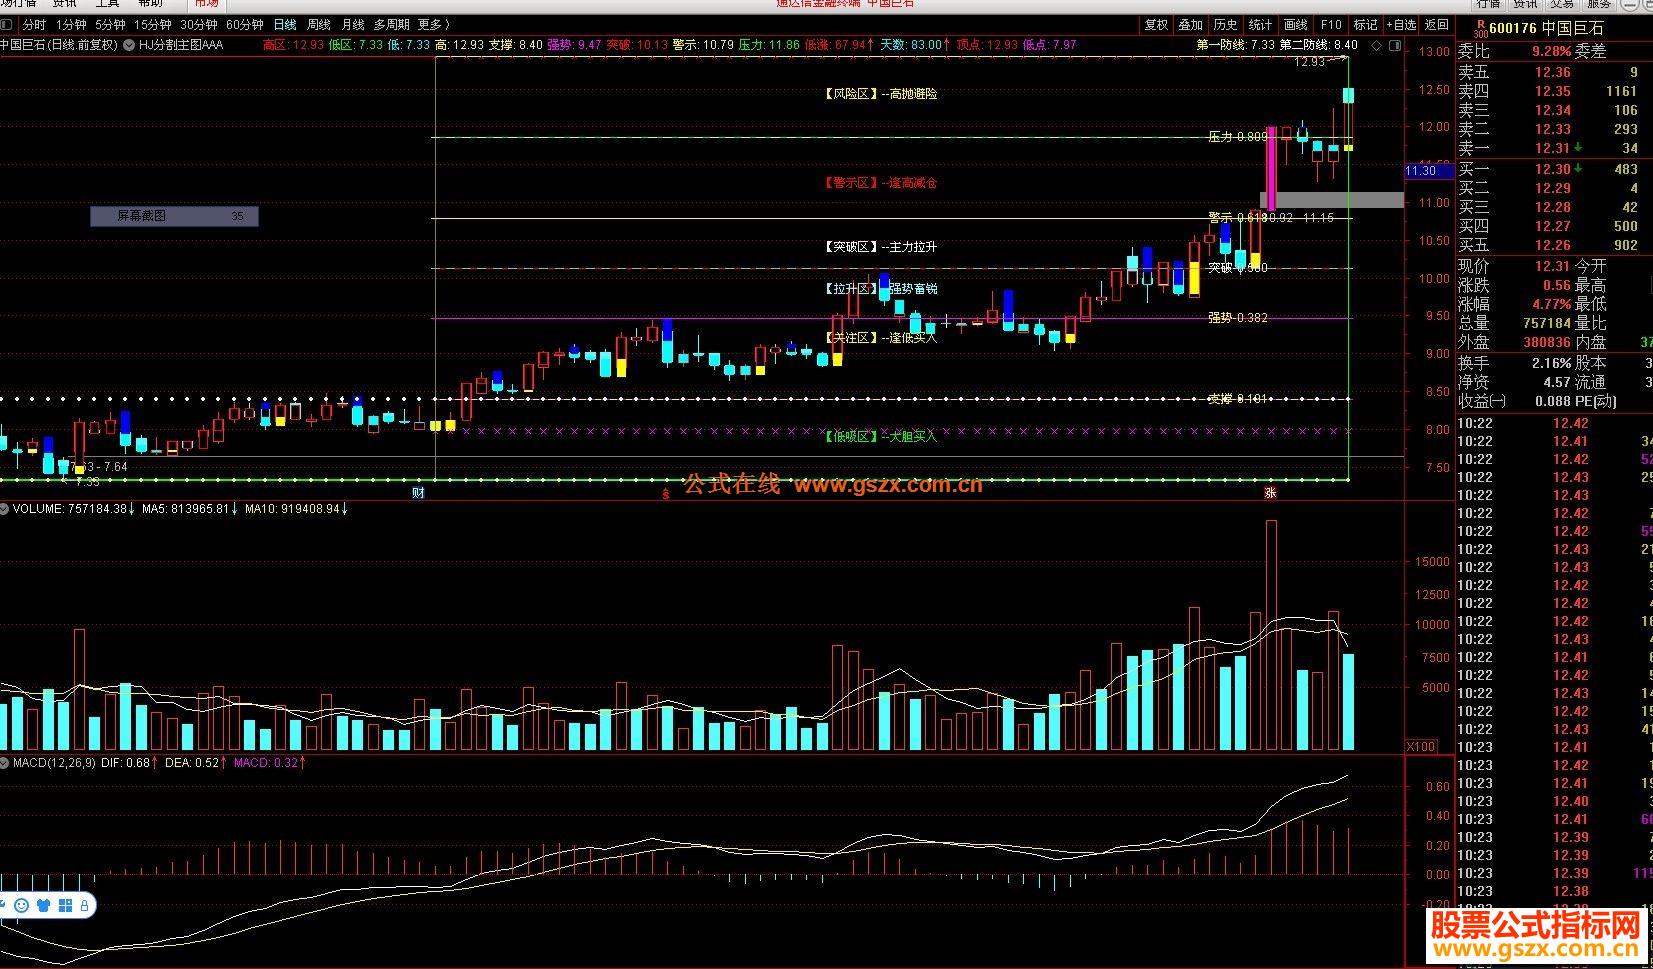Add stock with +自选 button

(x=1401, y=25)
